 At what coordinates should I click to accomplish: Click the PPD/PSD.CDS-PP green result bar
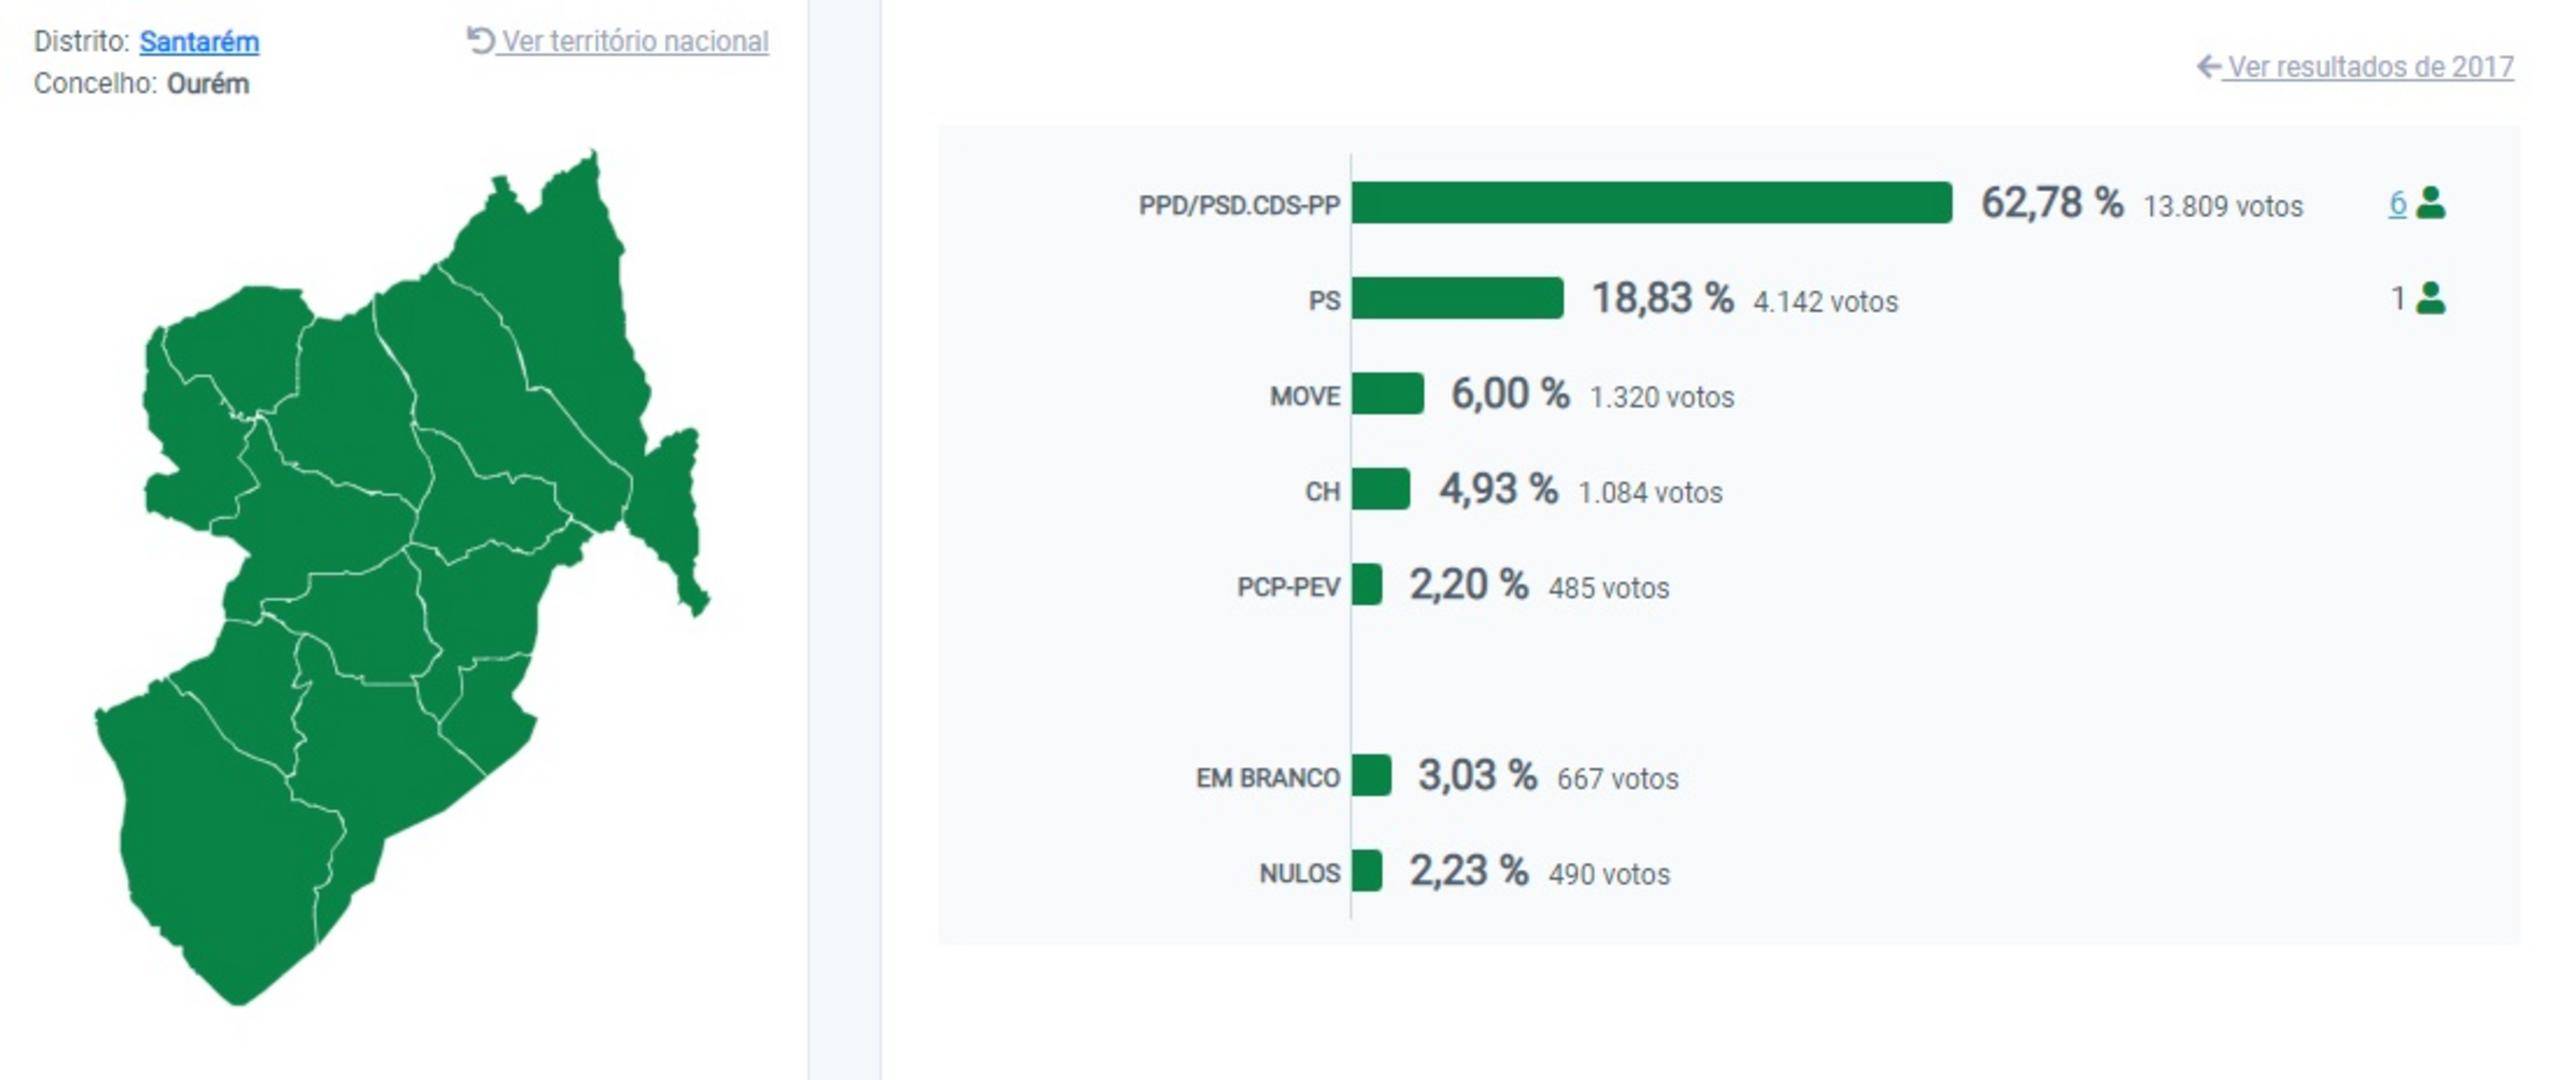point(1650,203)
